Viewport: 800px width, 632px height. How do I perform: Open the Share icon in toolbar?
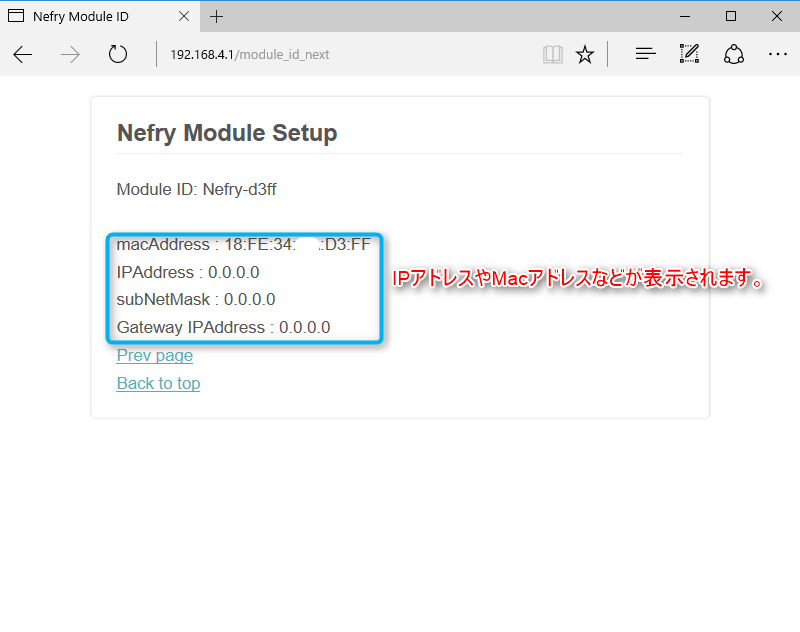point(734,54)
